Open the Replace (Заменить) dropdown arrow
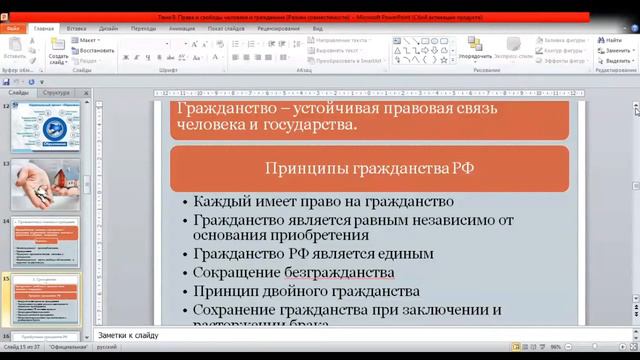 pos(633,51)
